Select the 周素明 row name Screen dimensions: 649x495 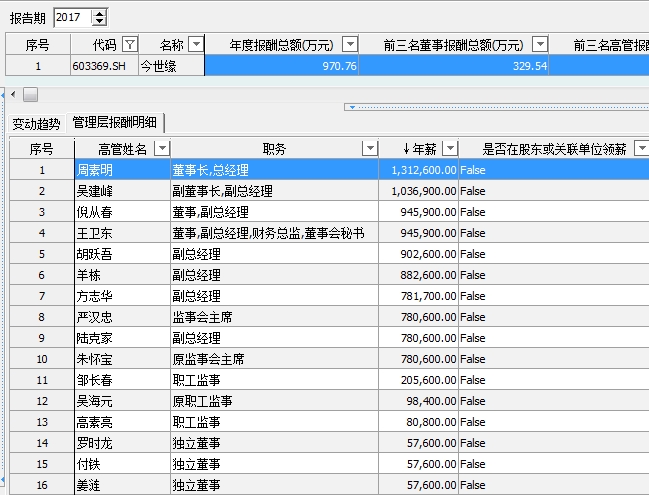123,170
